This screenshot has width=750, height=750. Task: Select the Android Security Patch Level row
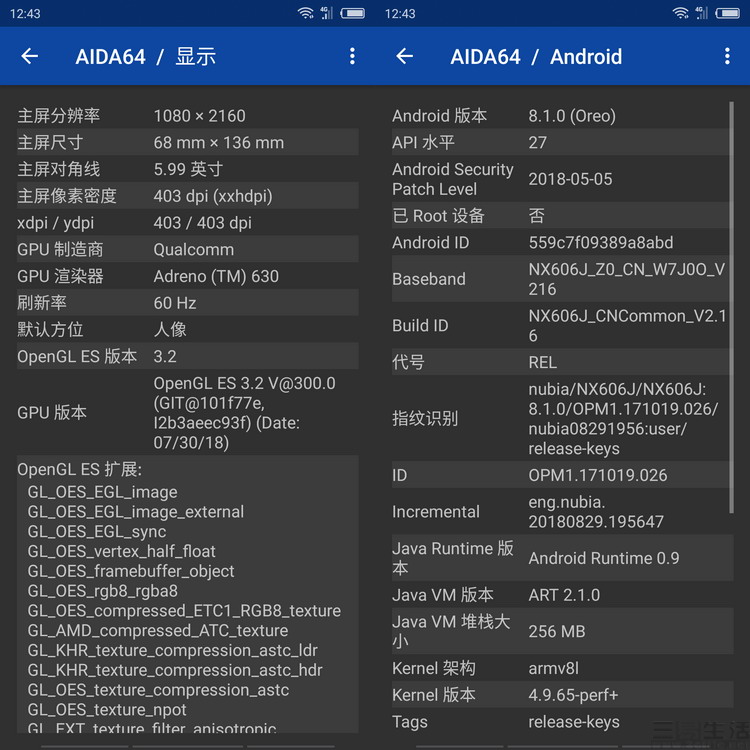[x=560, y=179]
